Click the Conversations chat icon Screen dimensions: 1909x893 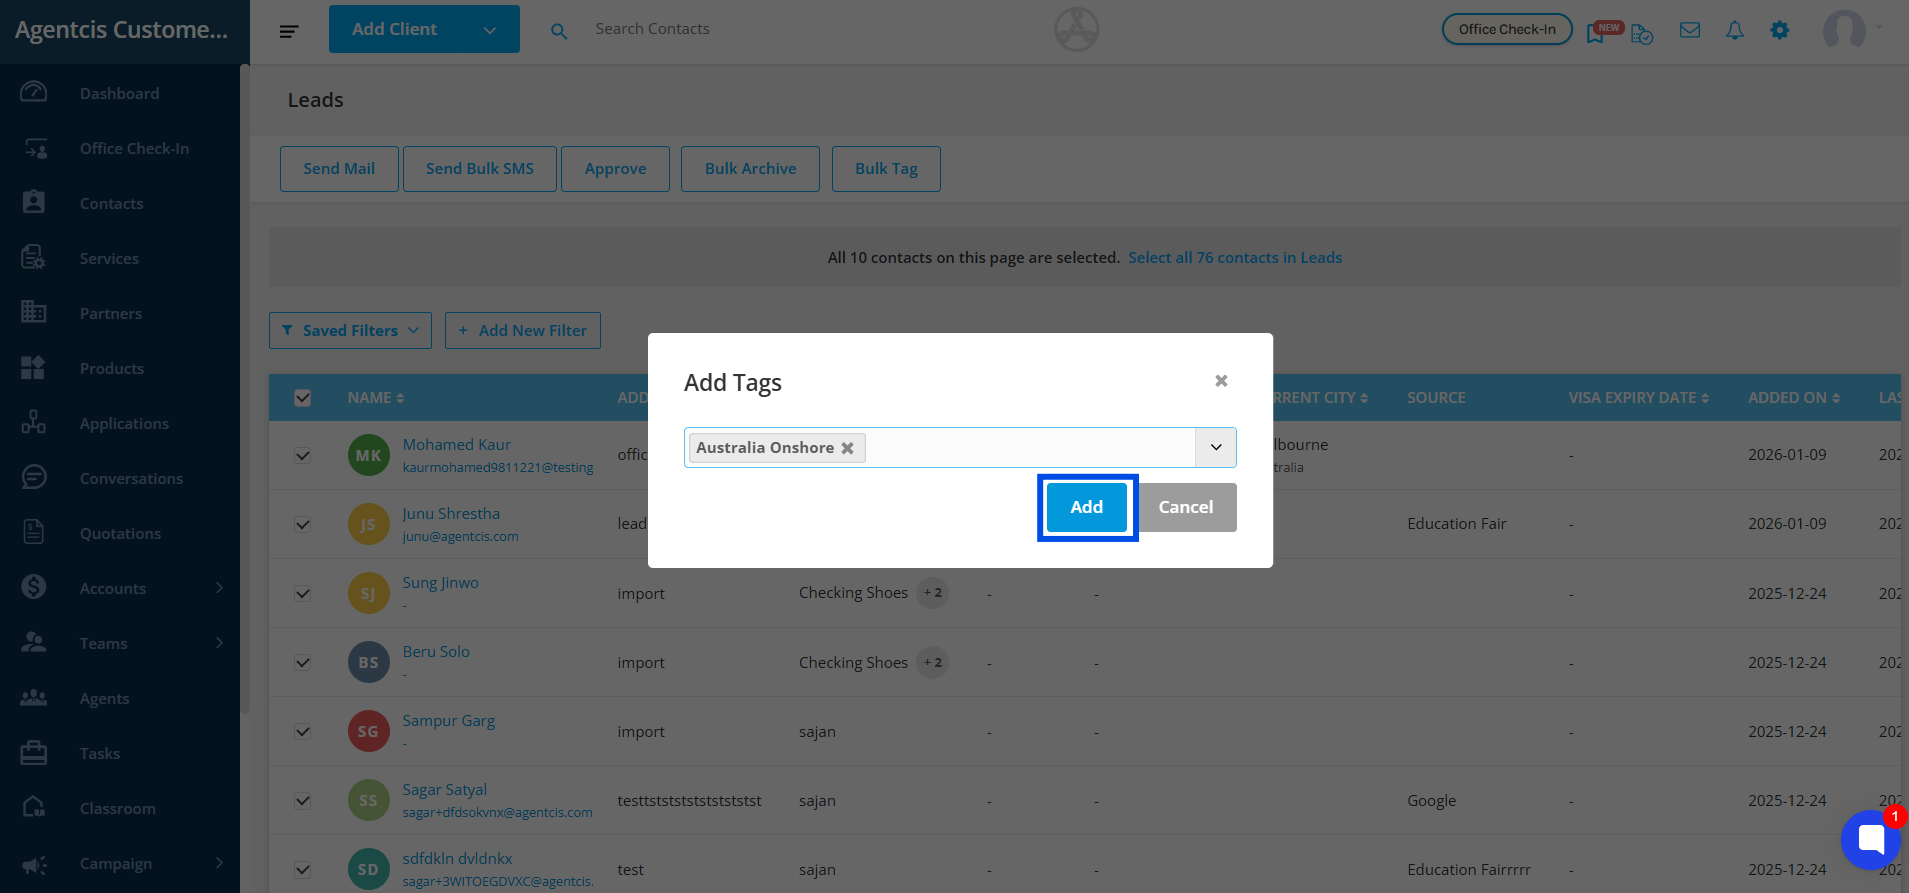tap(34, 478)
